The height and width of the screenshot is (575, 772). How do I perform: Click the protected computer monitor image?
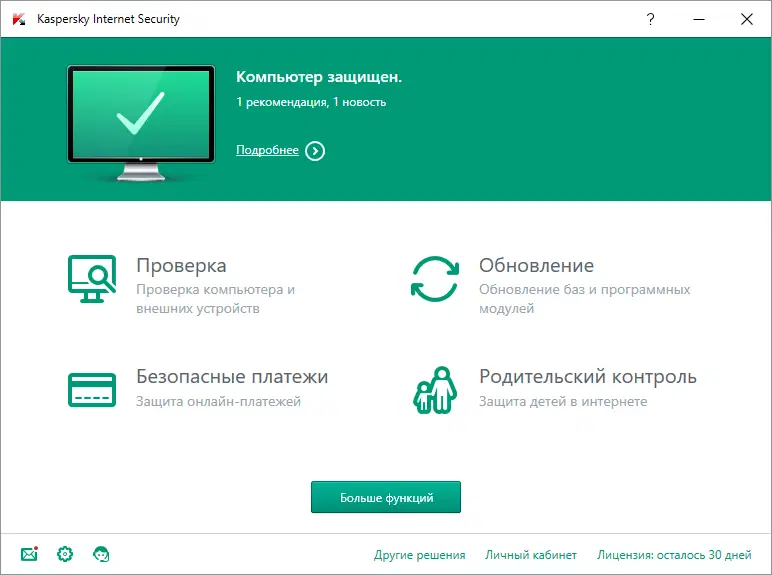tap(141, 123)
